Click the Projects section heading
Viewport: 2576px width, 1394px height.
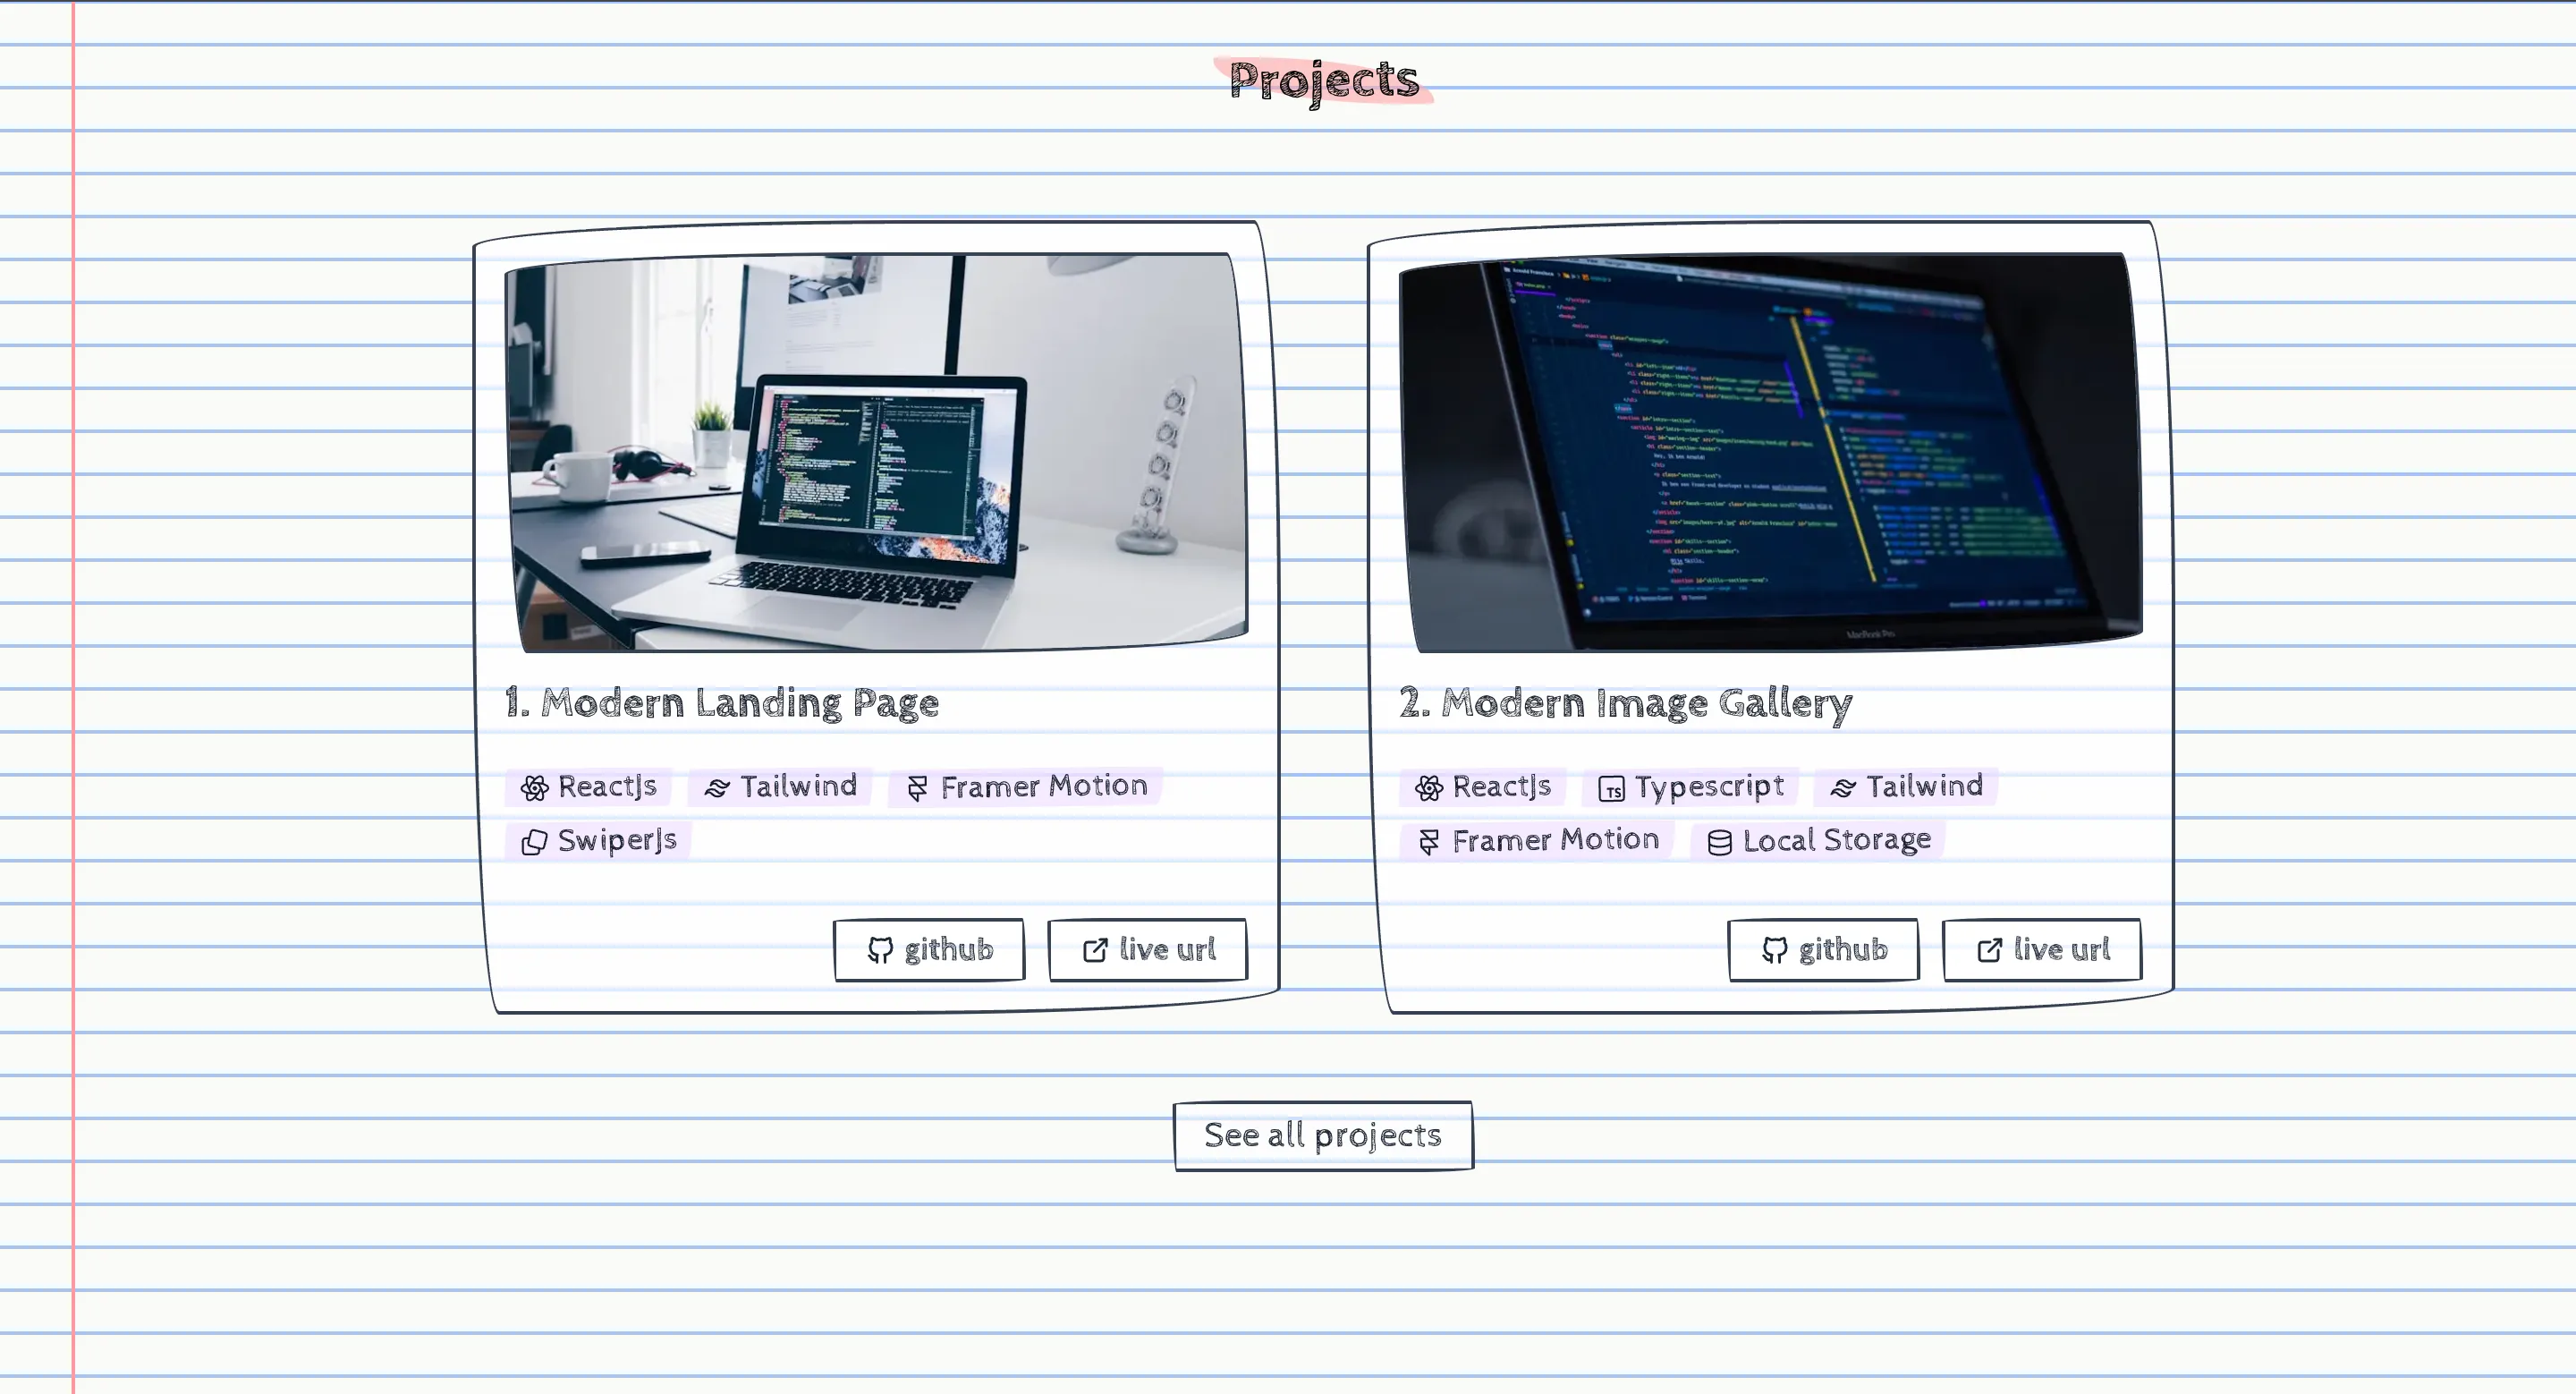point(1323,80)
